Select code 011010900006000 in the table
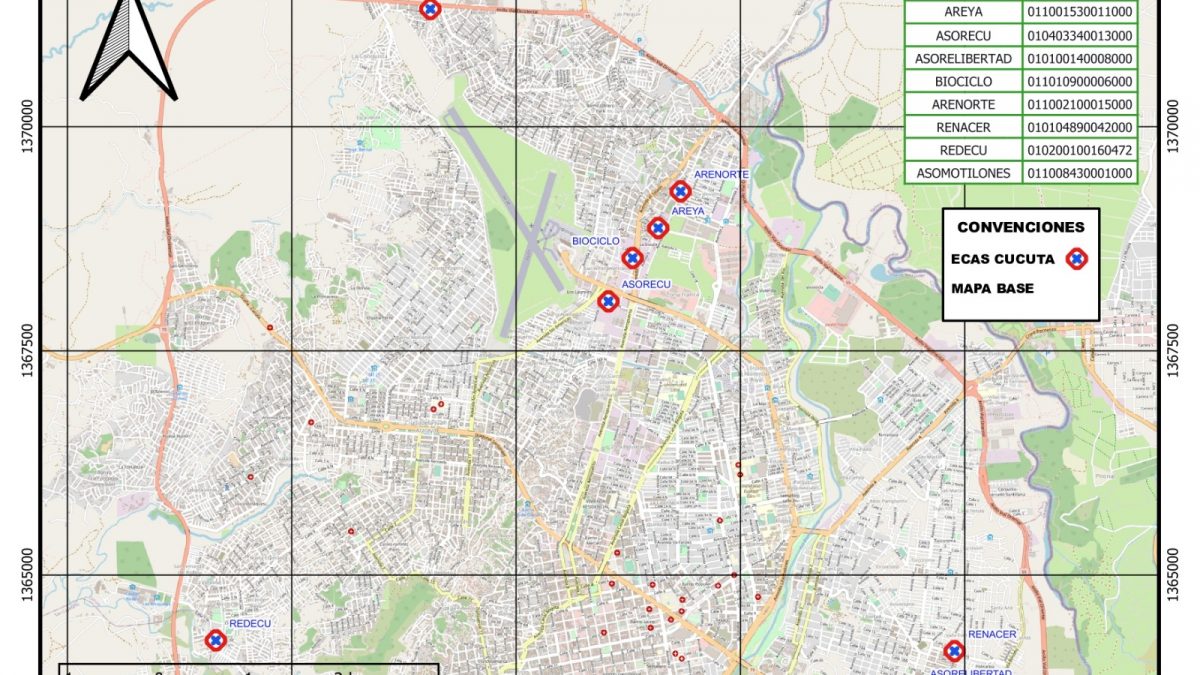 tap(1078, 82)
